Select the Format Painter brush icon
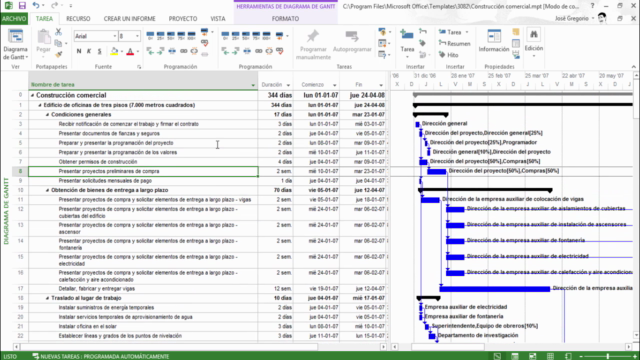640x360 pixels. (x=58, y=53)
